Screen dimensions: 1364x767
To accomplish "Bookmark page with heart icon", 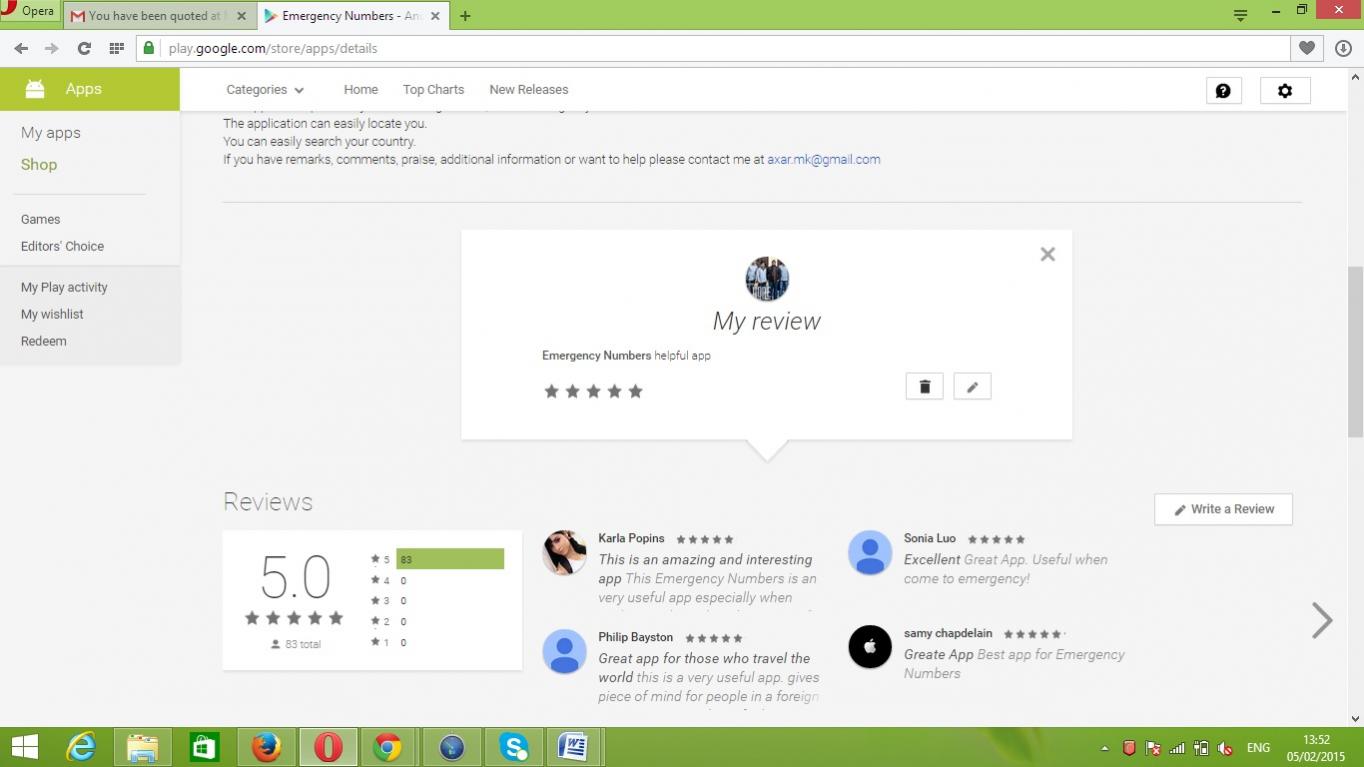I will click(x=1306, y=48).
